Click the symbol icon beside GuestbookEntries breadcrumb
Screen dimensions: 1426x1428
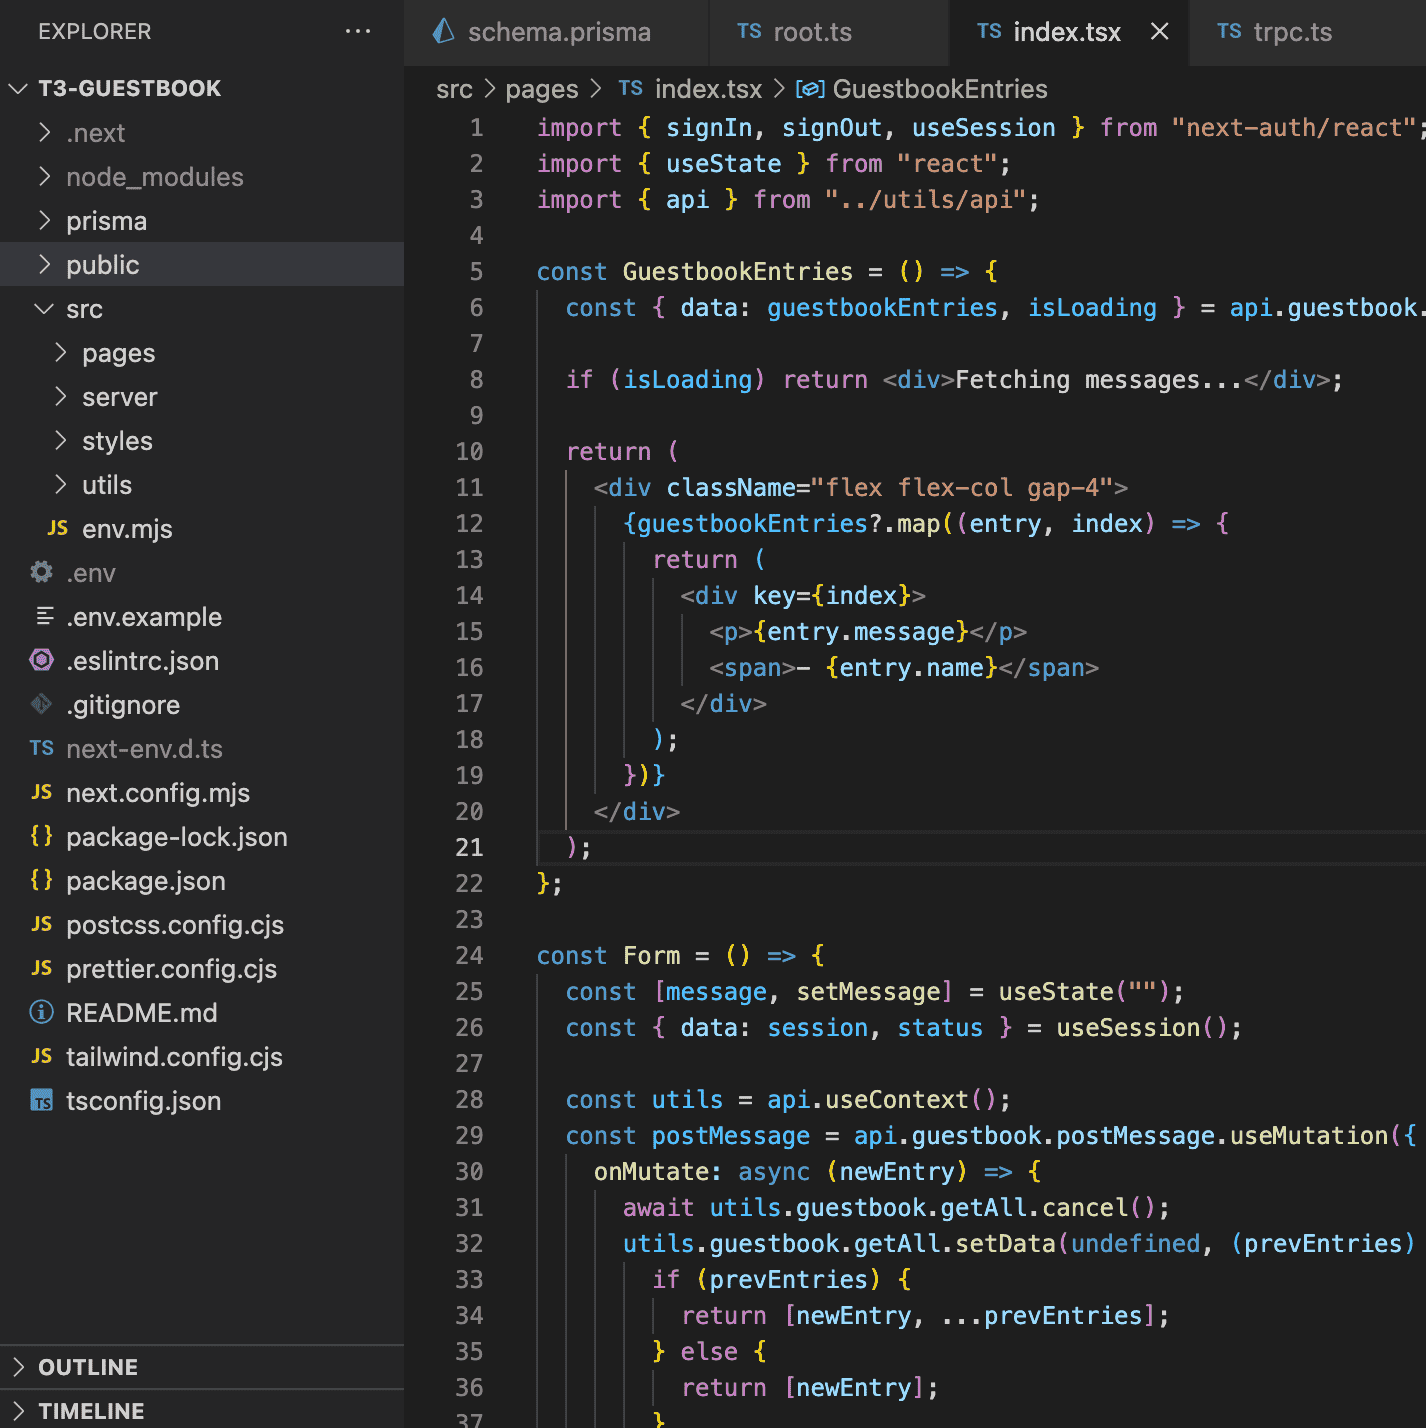tap(809, 89)
